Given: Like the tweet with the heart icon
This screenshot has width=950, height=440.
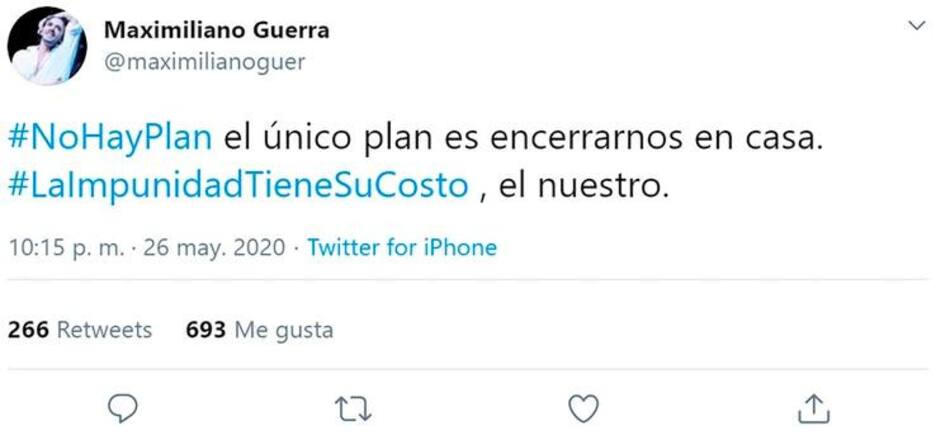Looking at the screenshot, I should click(x=585, y=408).
